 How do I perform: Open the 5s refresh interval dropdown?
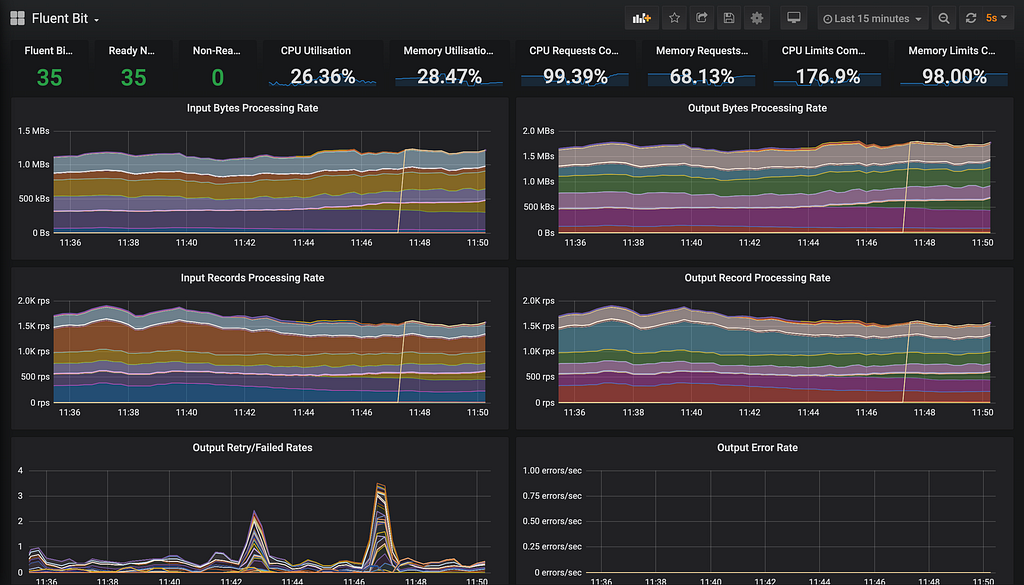tap(996, 18)
